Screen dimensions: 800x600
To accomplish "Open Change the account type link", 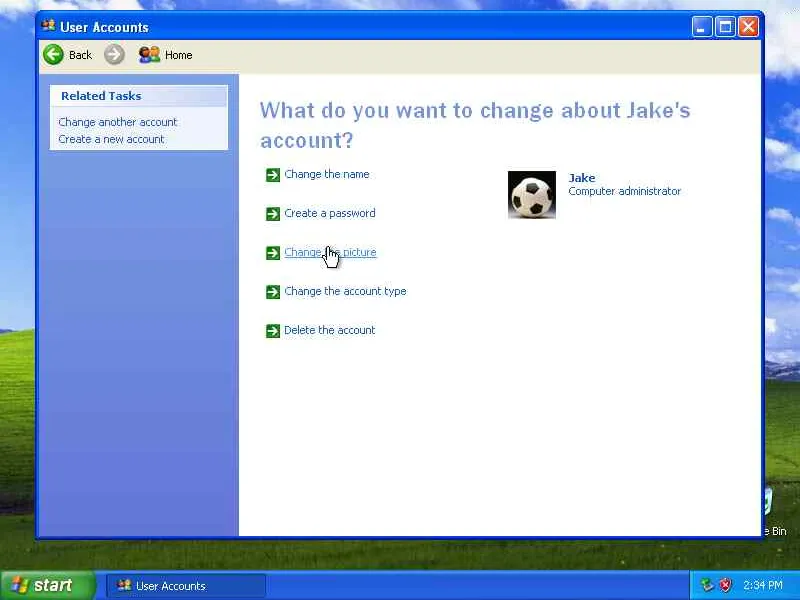I will 345,291.
